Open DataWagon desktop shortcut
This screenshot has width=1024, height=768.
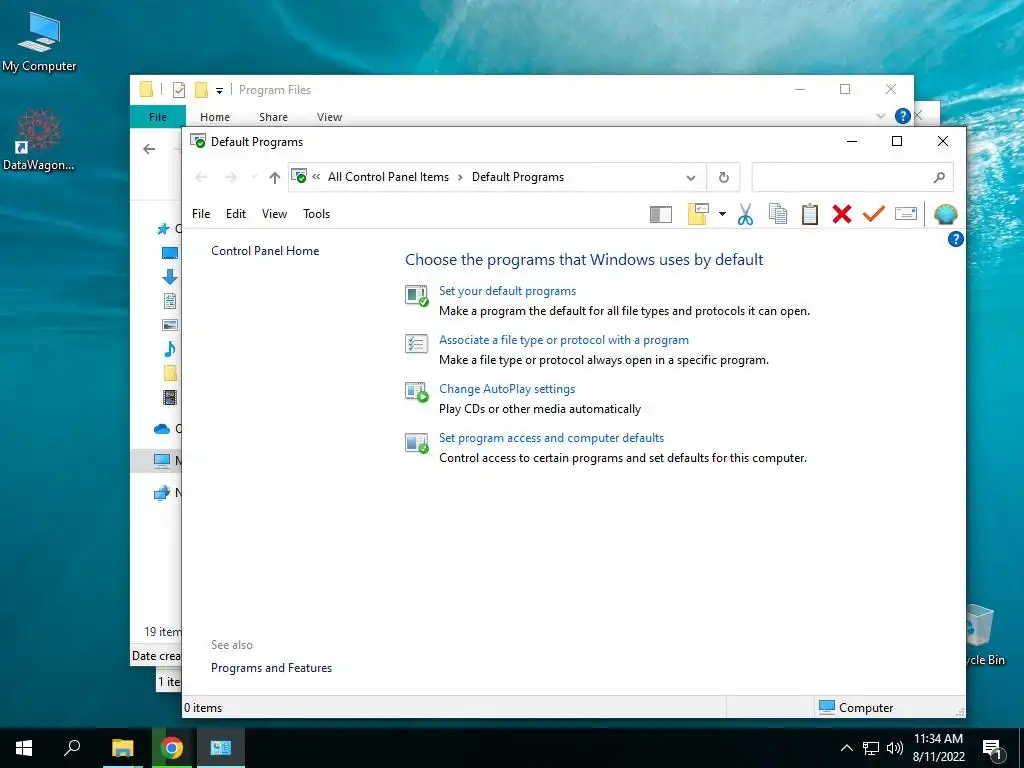point(39,141)
